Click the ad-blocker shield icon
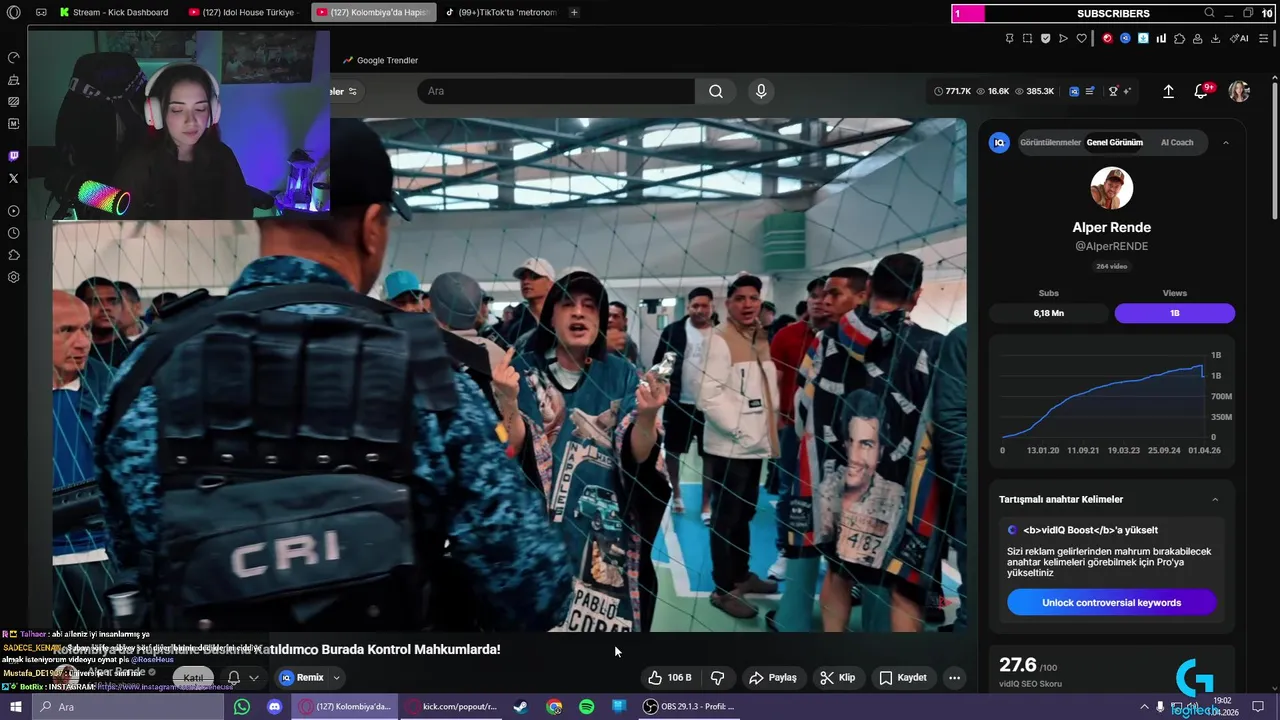Screen dimensions: 1280x720 click(1045, 38)
